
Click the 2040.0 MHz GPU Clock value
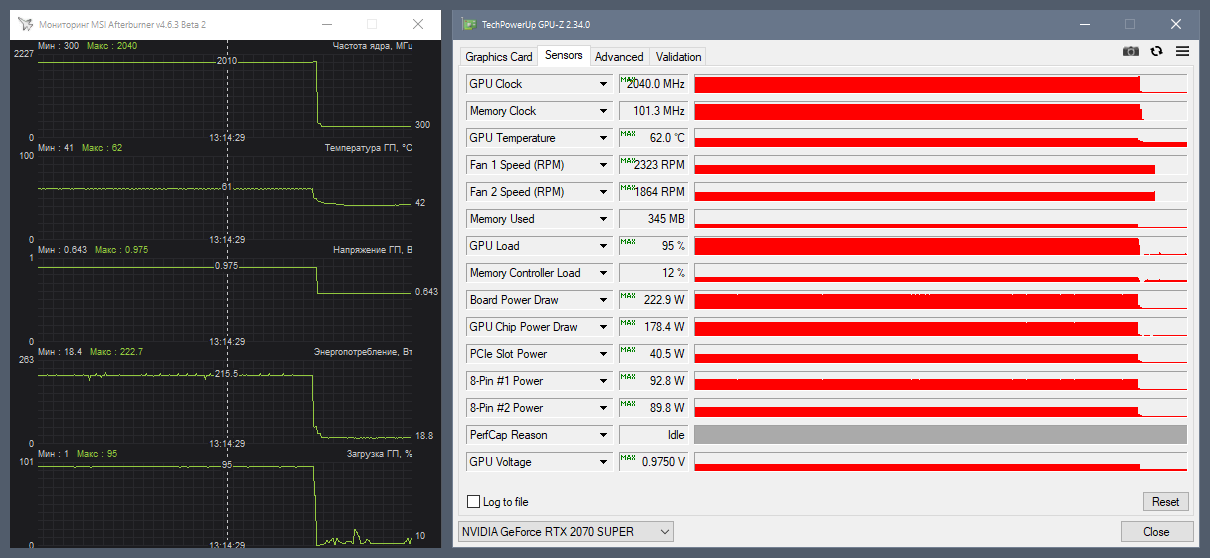(654, 84)
